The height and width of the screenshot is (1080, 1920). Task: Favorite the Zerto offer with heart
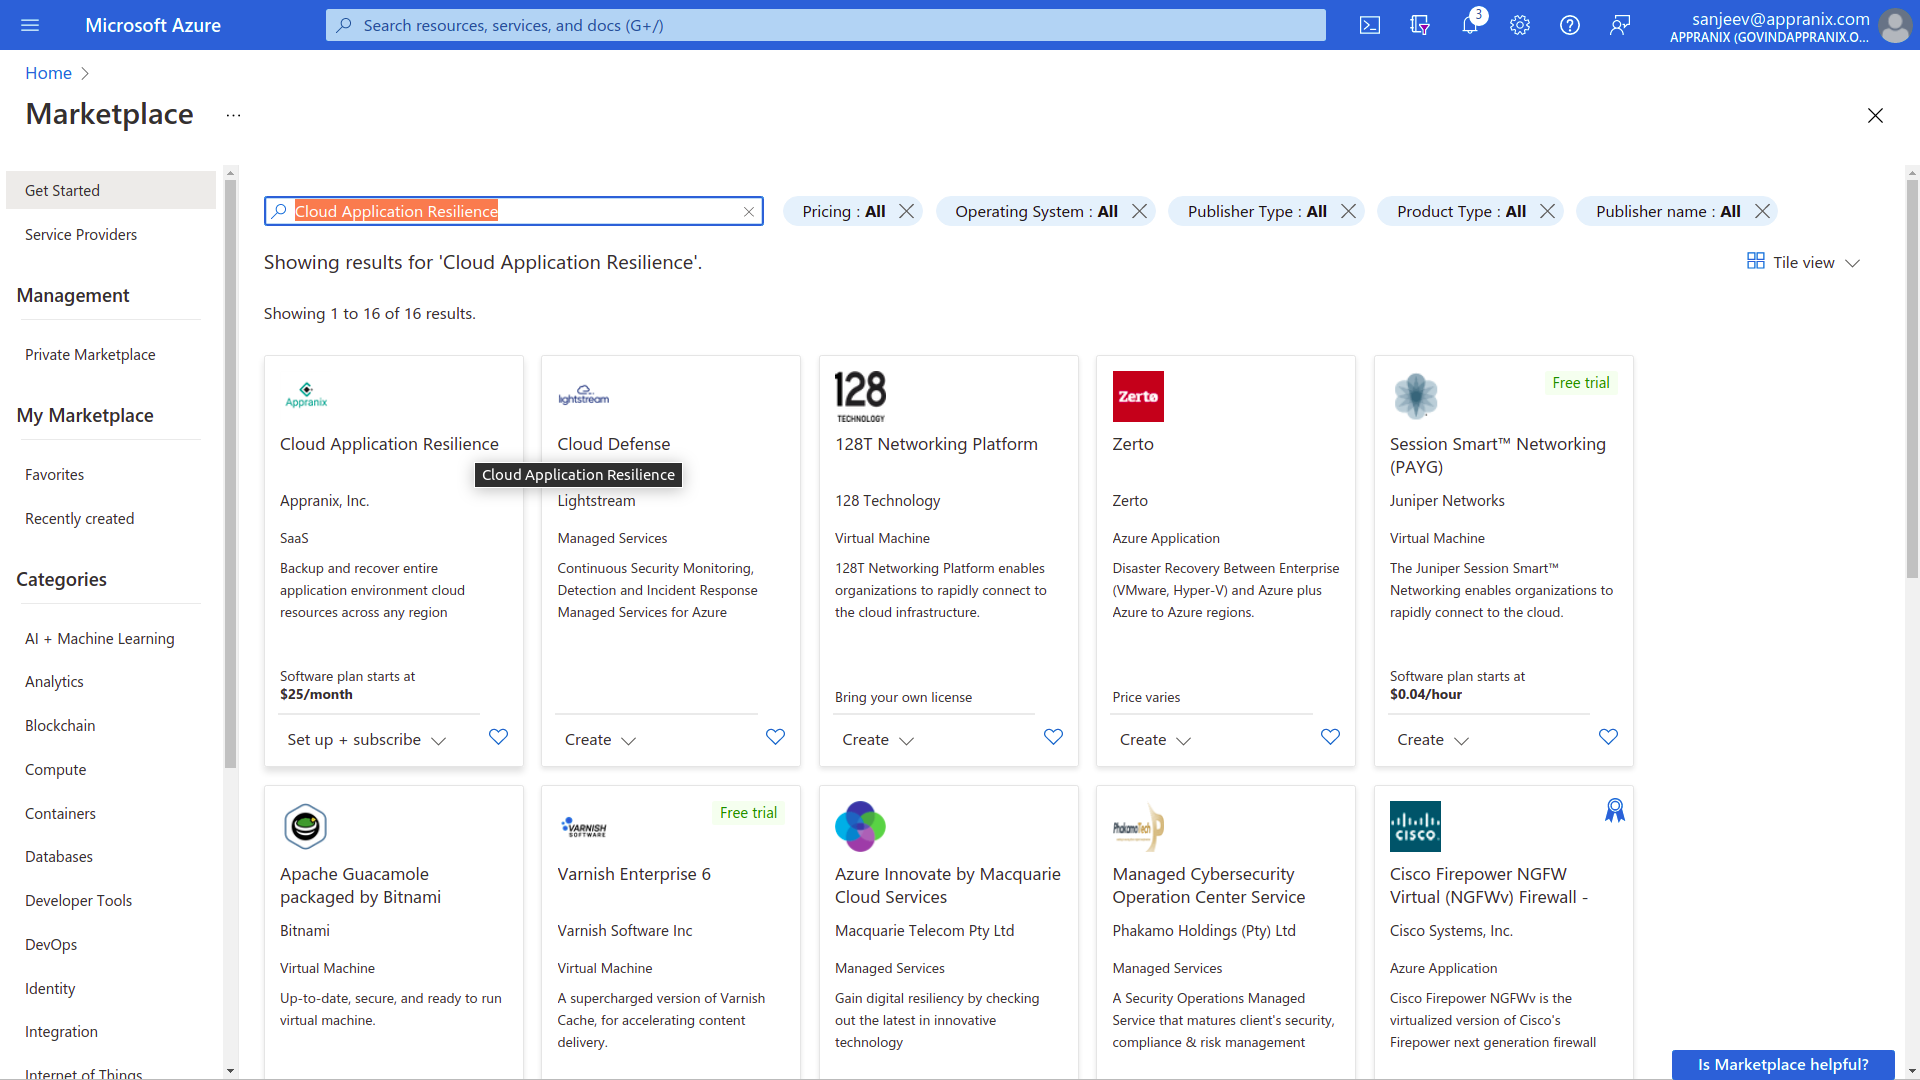coord(1330,737)
